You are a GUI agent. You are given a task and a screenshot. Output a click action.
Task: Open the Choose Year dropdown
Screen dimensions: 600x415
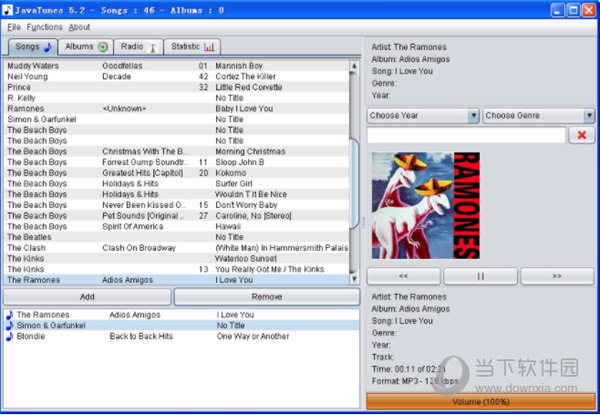click(423, 116)
